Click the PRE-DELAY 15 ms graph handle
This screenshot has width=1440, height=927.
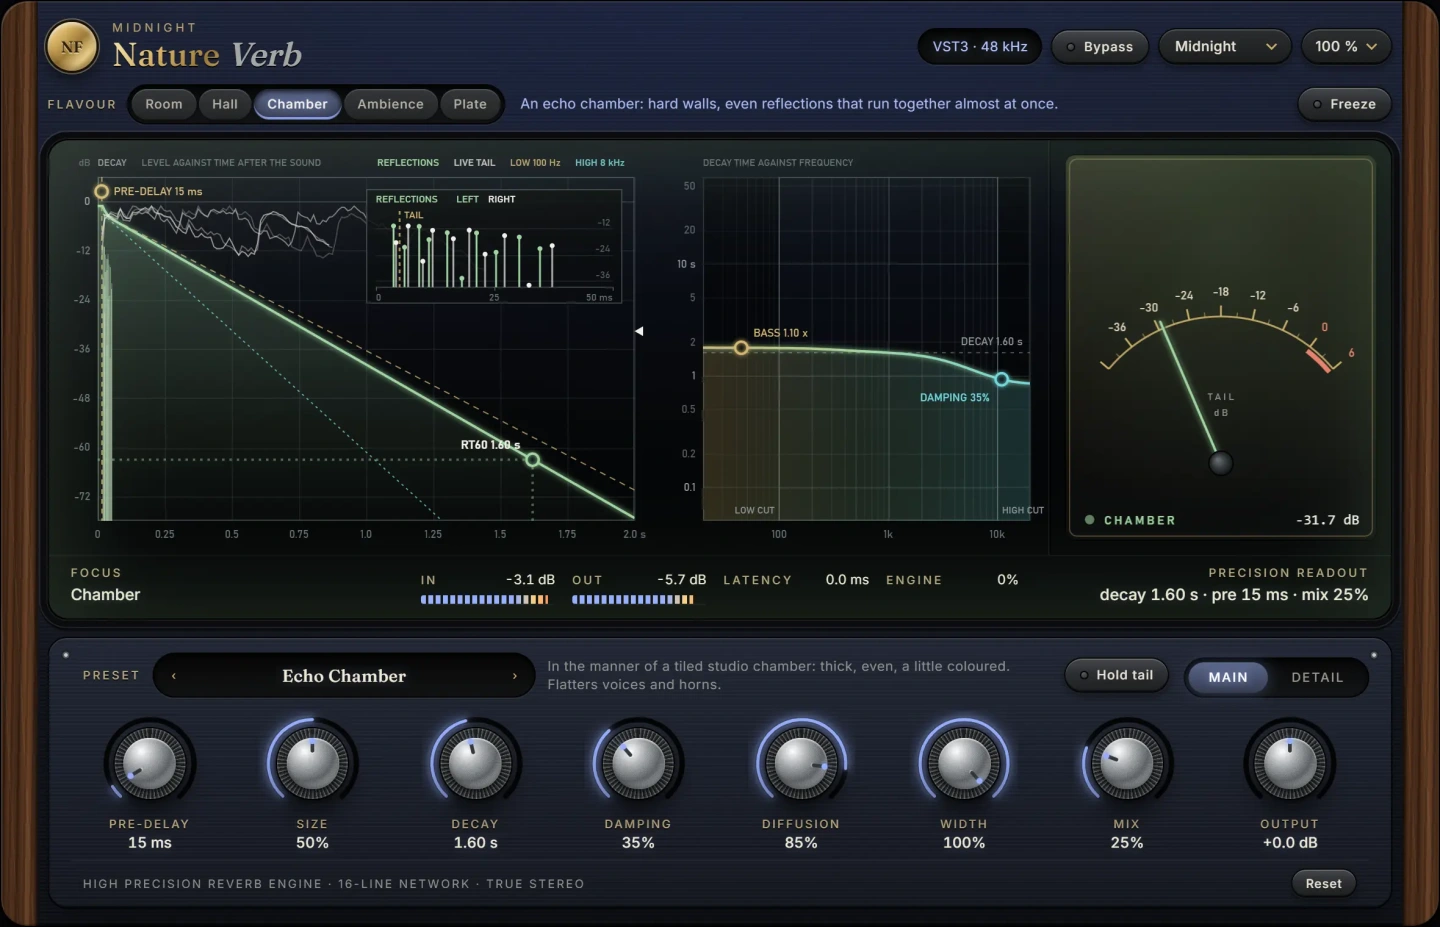[x=101, y=191]
